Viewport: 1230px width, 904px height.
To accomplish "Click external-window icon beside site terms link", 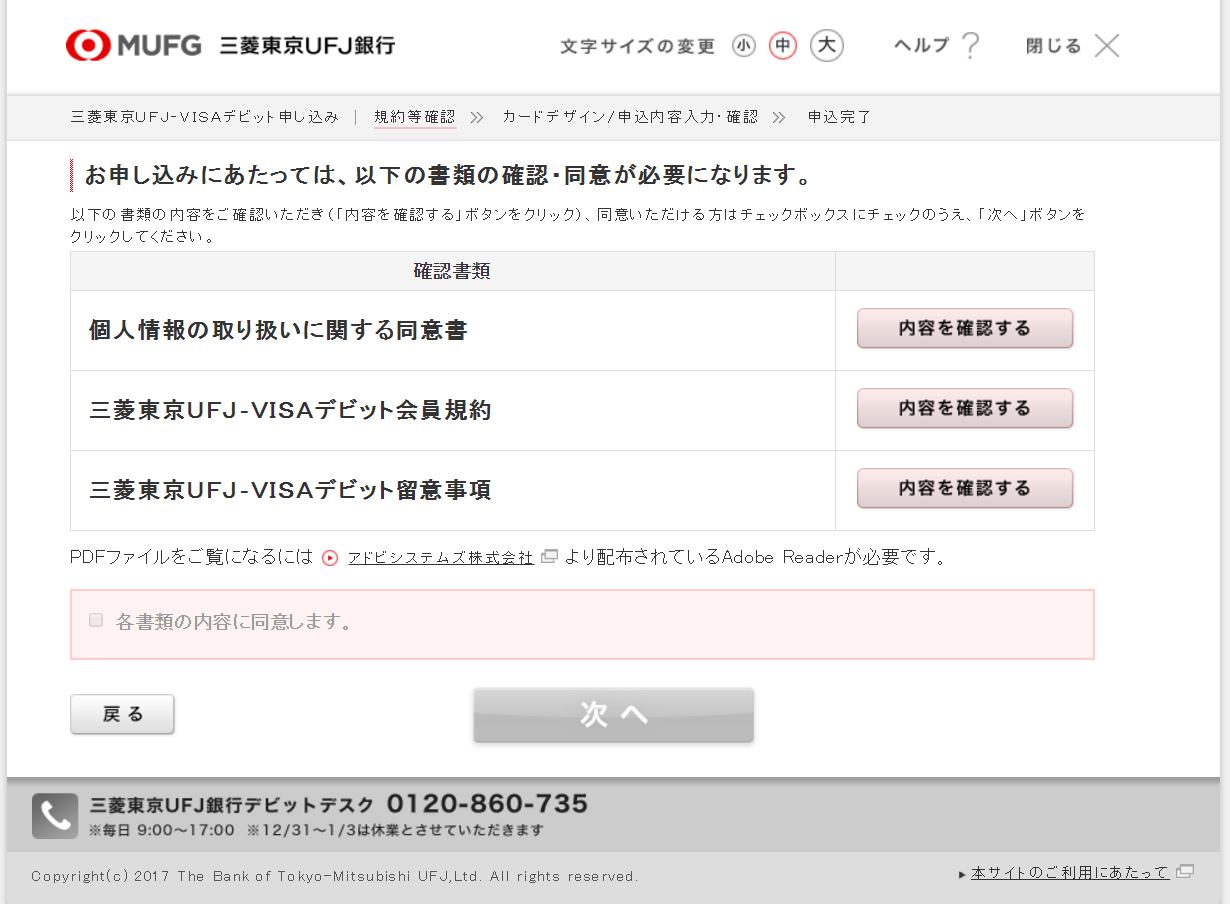I will [x=1185, y=872].
